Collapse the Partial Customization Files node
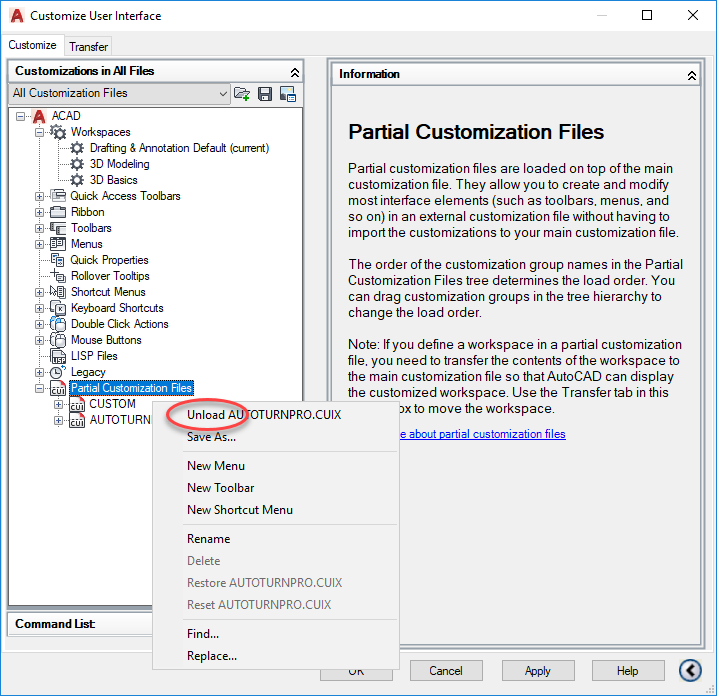717x696 pixels. tap(39, 389)
